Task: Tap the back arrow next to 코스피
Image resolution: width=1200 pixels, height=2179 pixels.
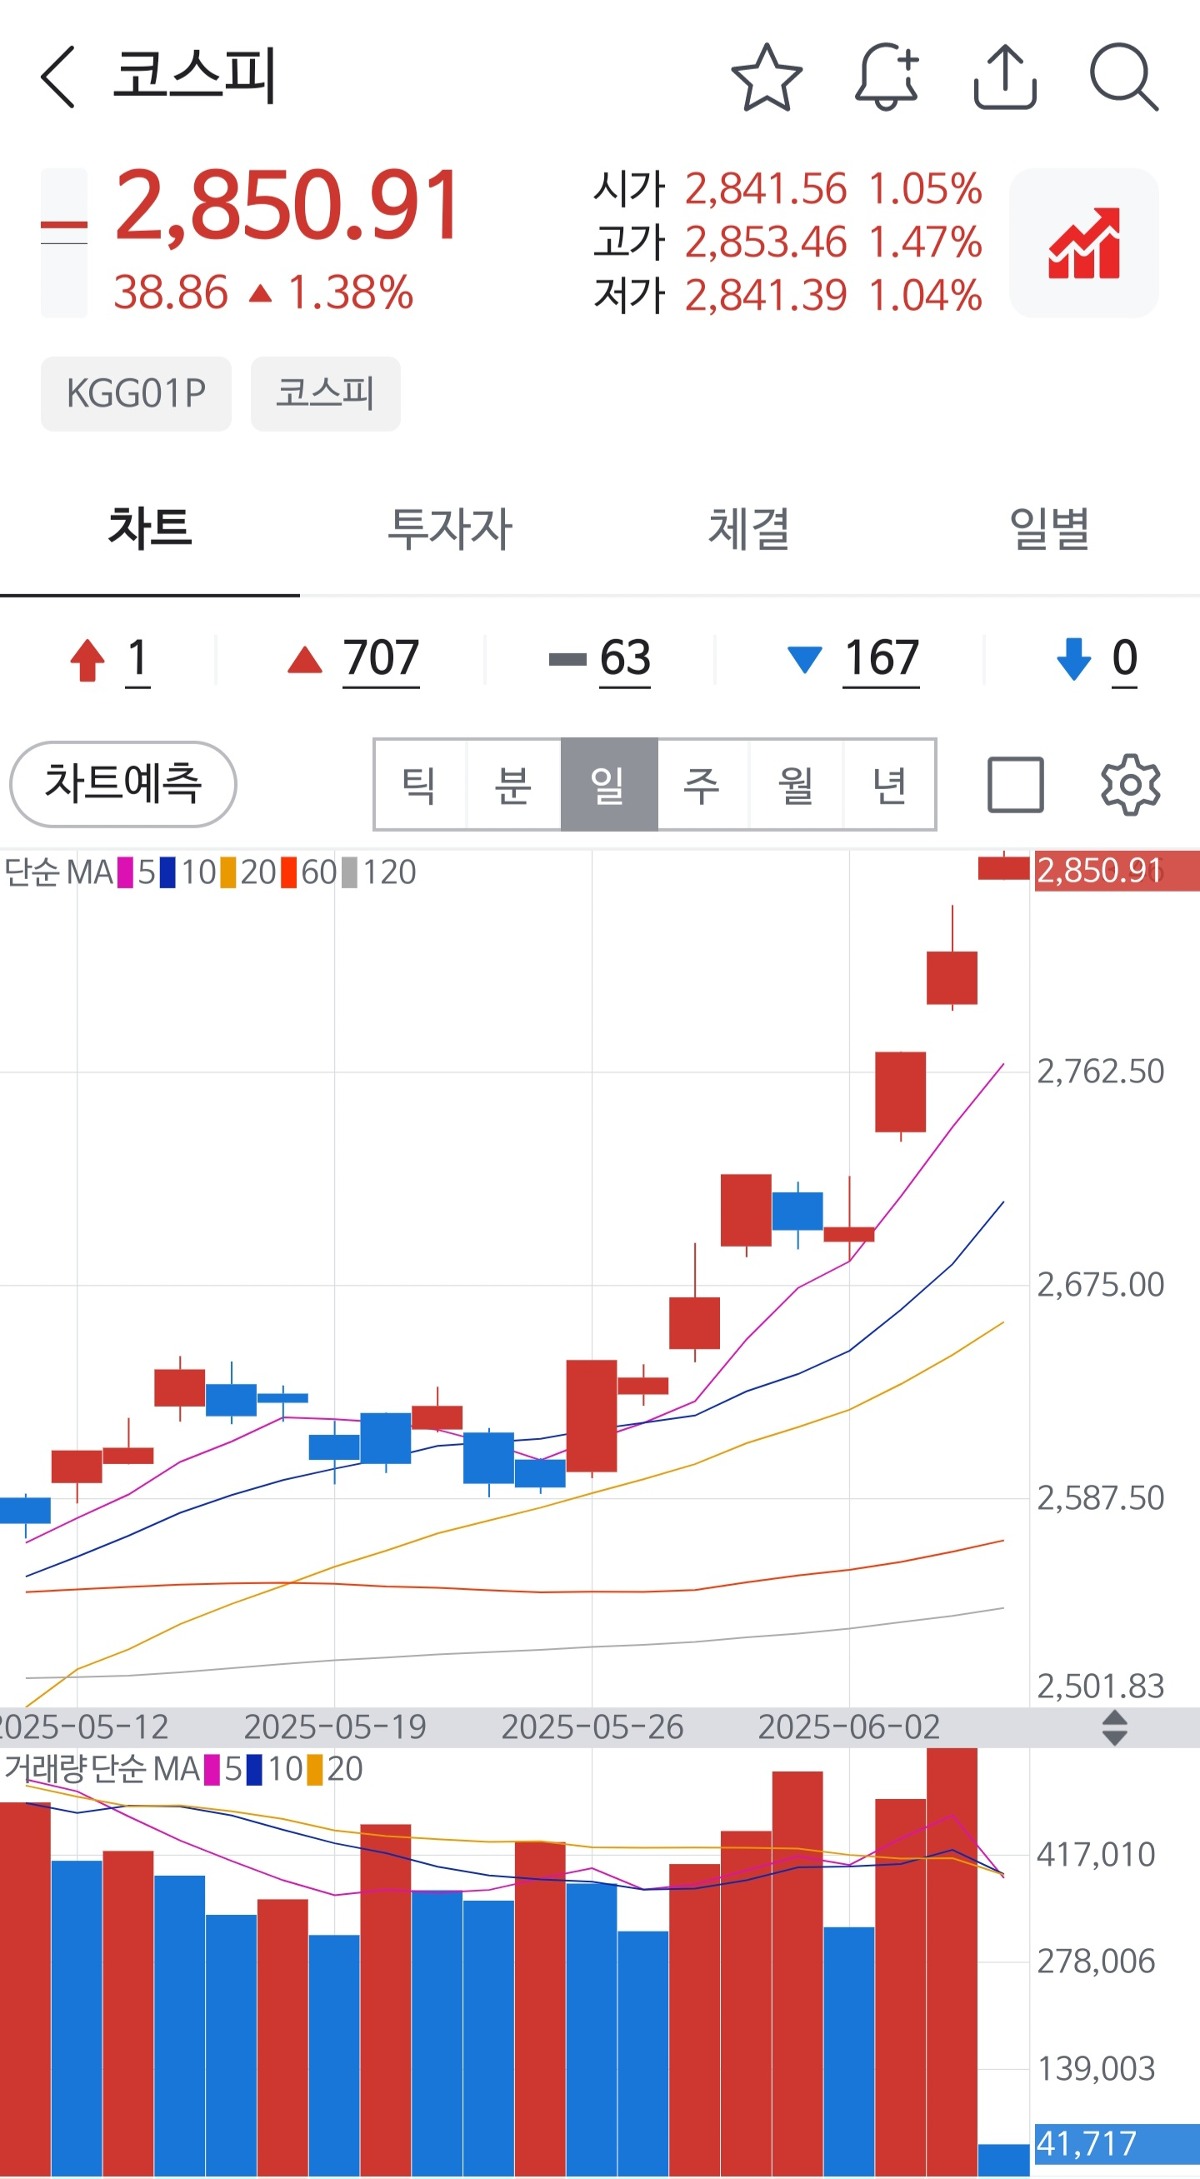Action: pyautogui.click(x=58, y=77)
